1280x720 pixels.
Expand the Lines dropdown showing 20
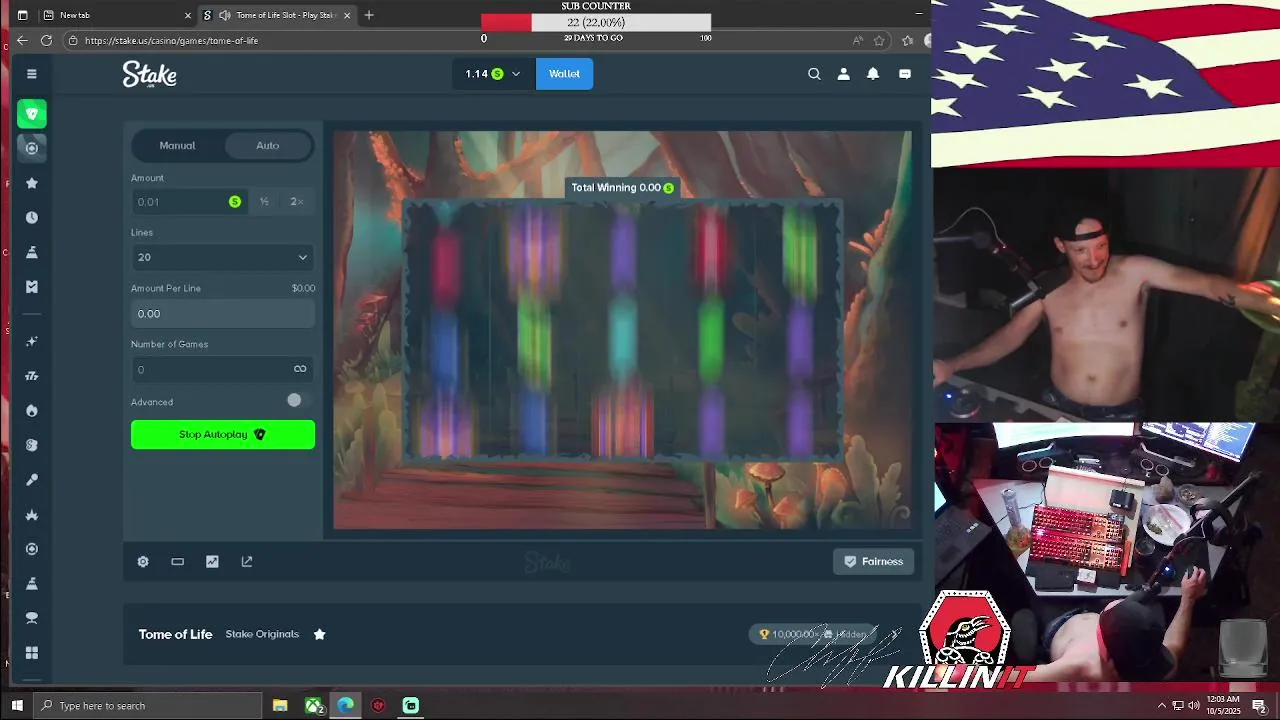tap(223, 257)
